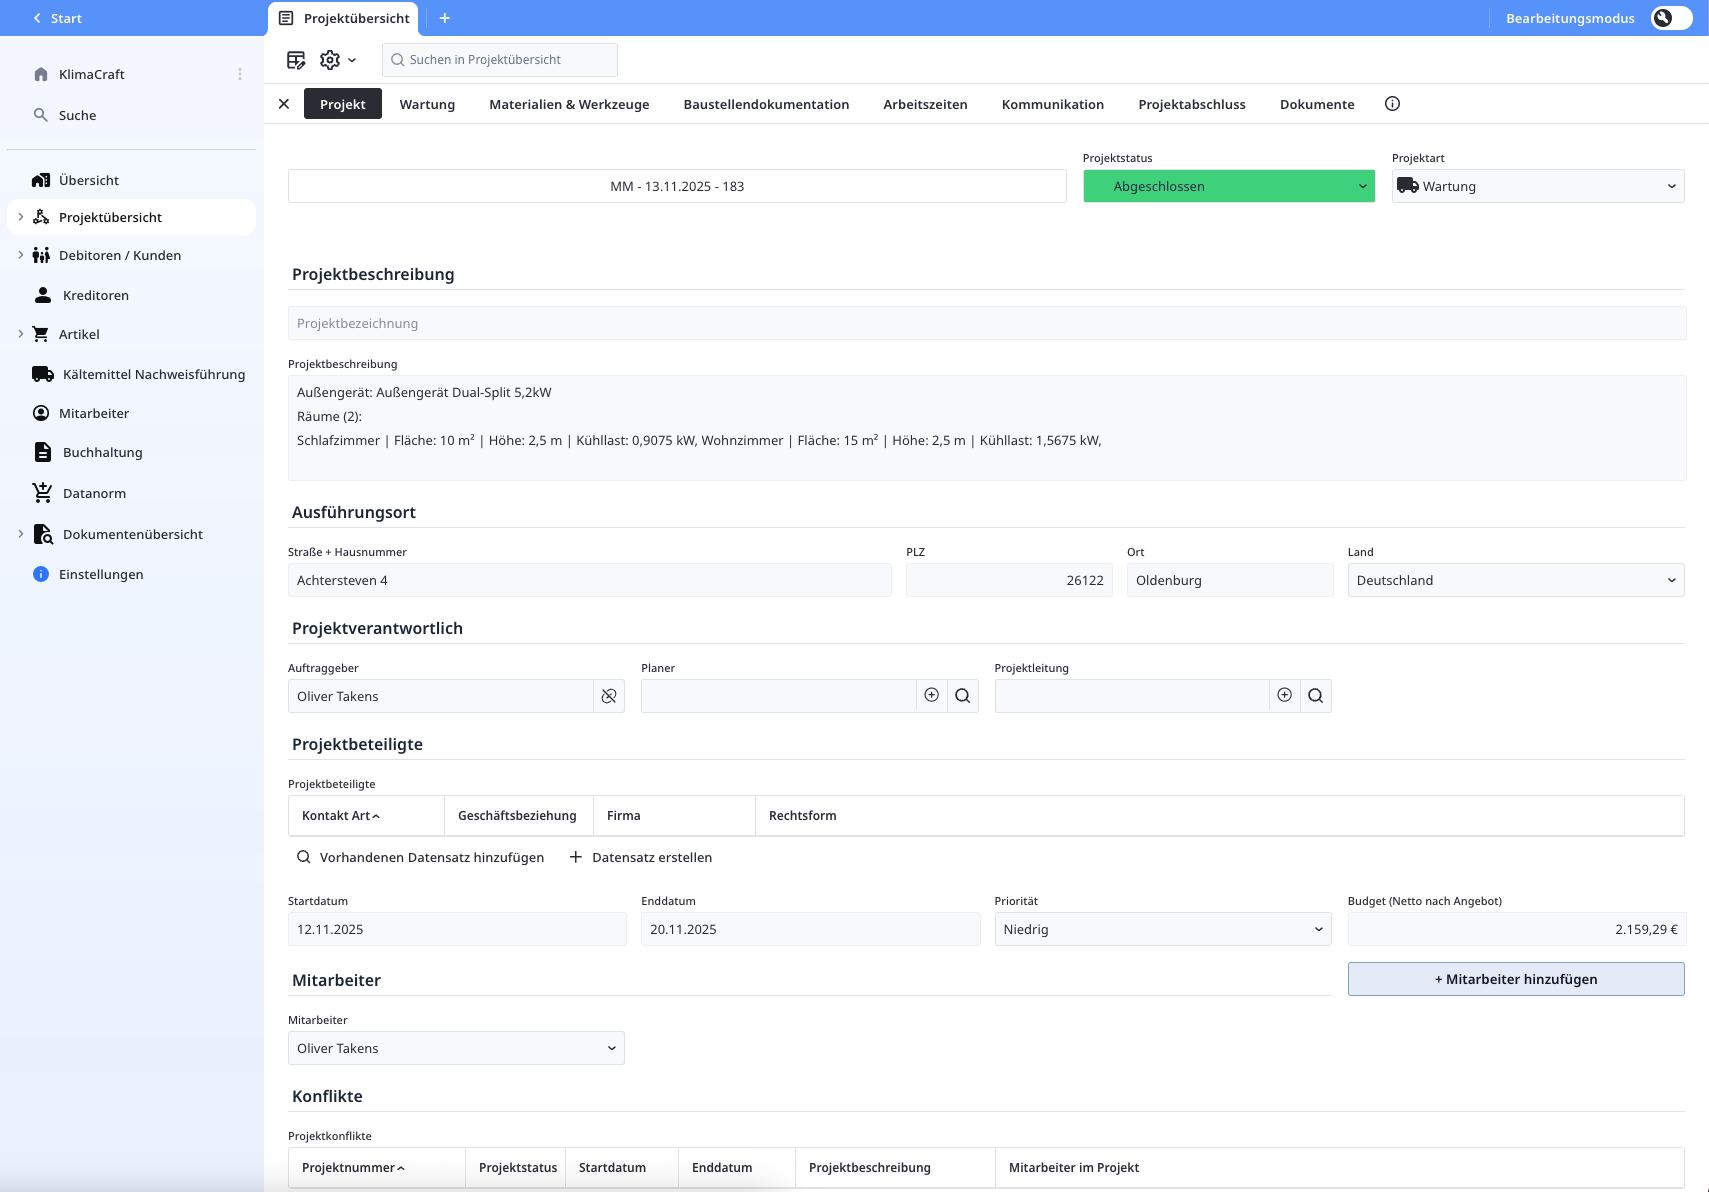Click the info icon right of the tab bar
The width and height of the screenshot is (1709, 1192).
click(x=1393, y=103)
